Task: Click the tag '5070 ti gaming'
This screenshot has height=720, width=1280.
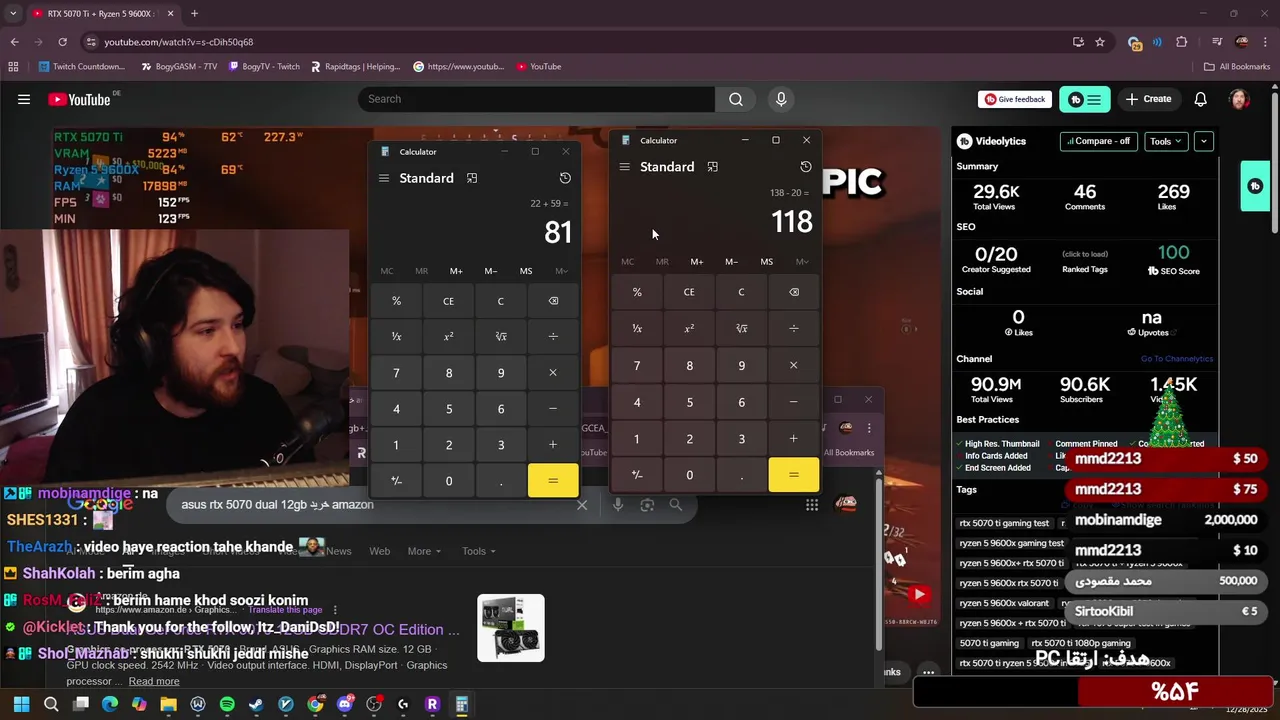Action: pos(989,643)
